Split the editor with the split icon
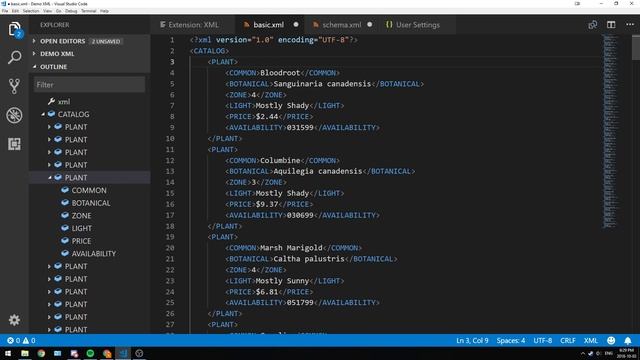The width and height of the screenshot is (640, 360). pyautogui.click(x=611, y=25)
